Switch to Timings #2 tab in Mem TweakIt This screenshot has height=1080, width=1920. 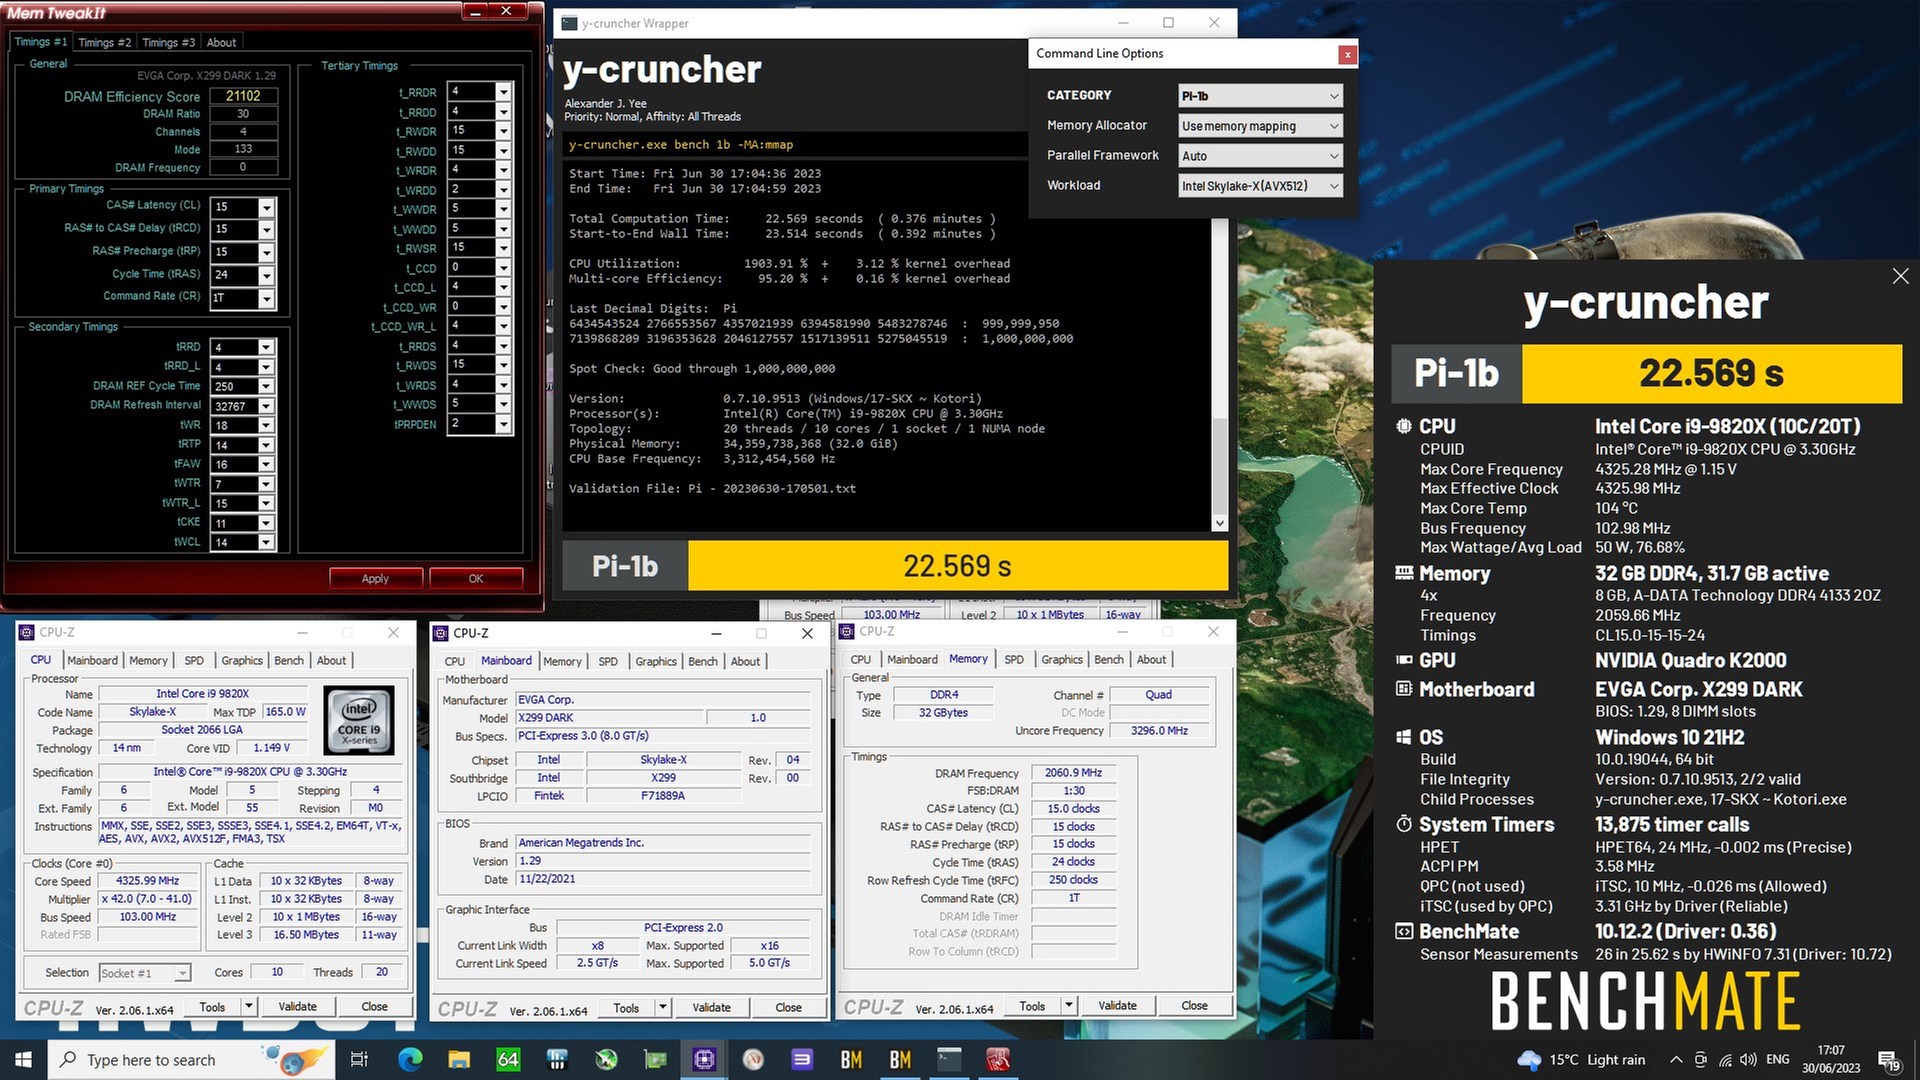coord(104,42)
